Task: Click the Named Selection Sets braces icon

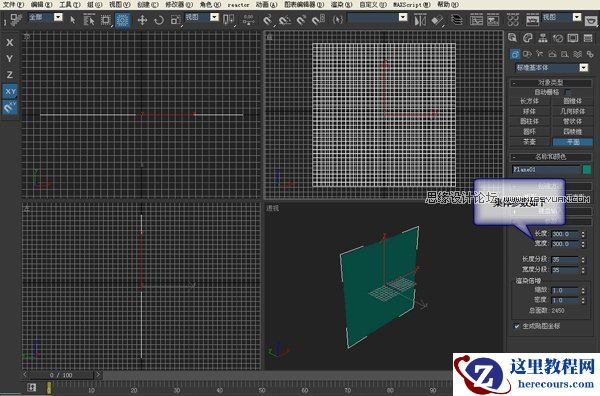Action: click(x=338, y=20)
